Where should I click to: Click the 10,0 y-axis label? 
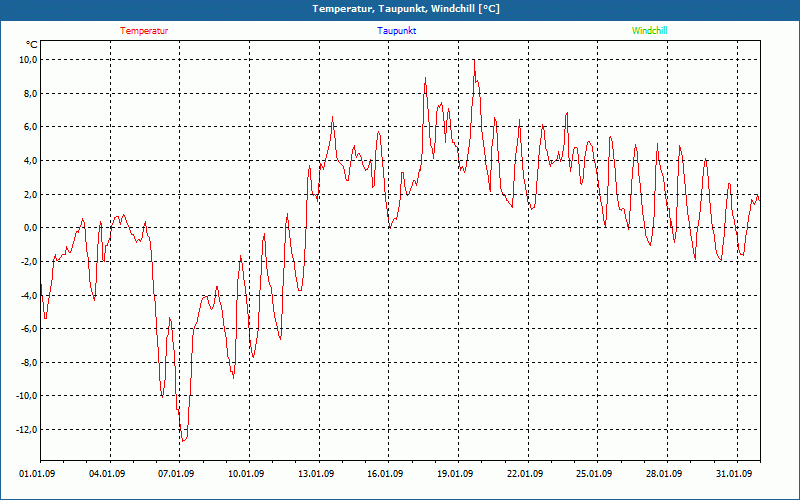[28, 60]
